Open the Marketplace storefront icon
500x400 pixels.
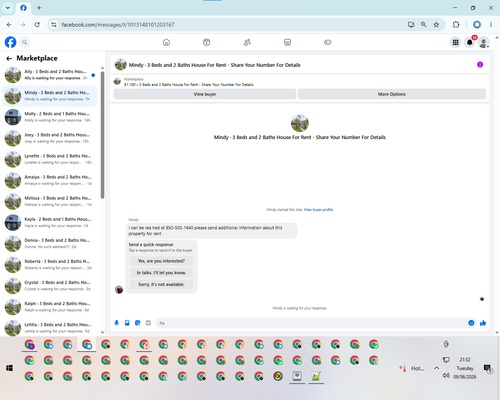287,42
